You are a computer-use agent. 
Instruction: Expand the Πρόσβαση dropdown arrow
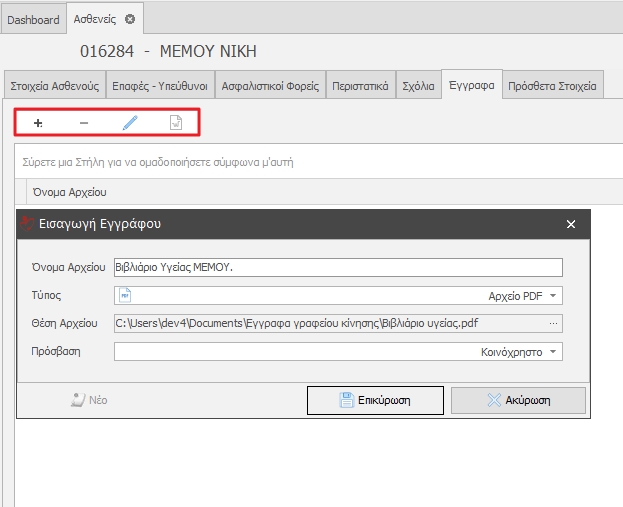tap(554, 352)
